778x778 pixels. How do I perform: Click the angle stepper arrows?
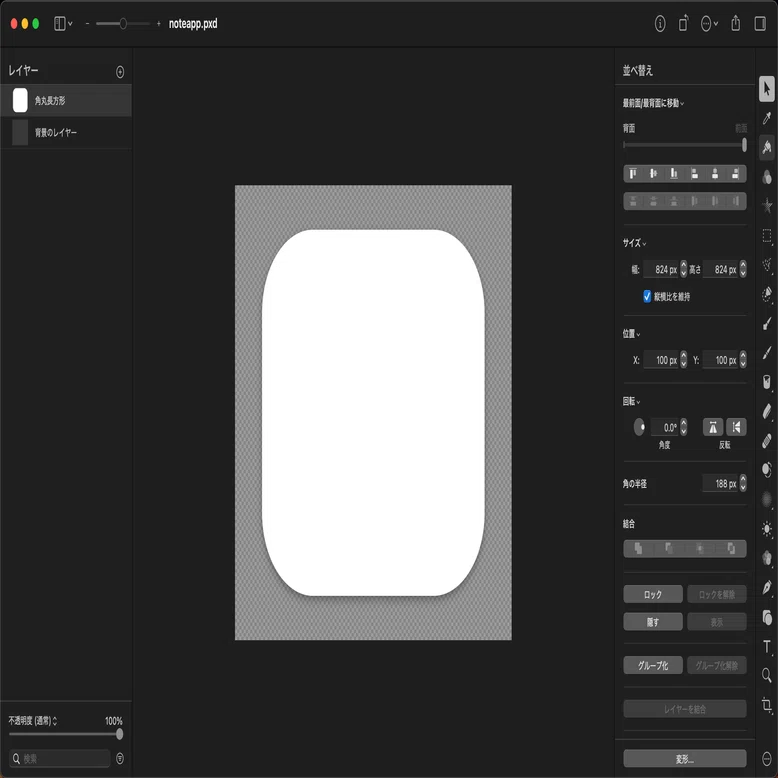point(683,427)
